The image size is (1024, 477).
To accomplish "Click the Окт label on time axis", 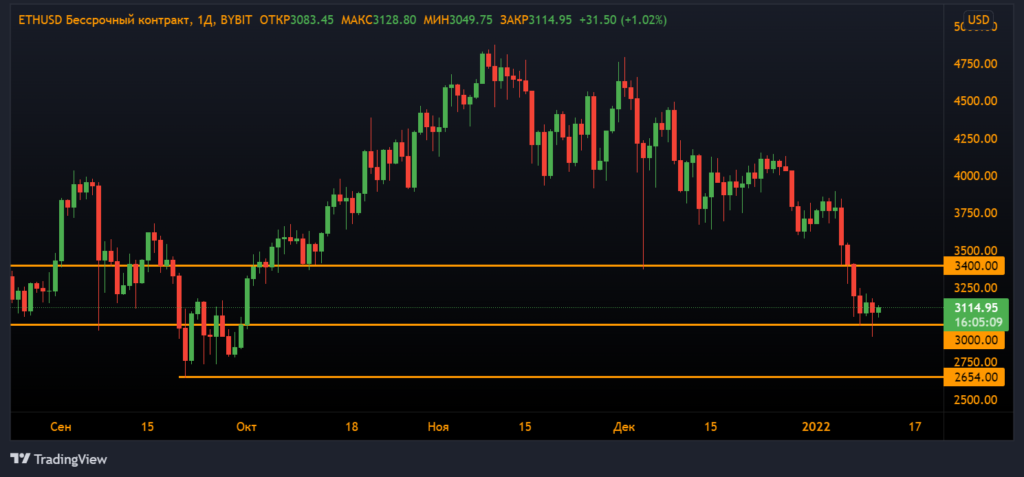I will pyautogui.click(x=246, y=427).
